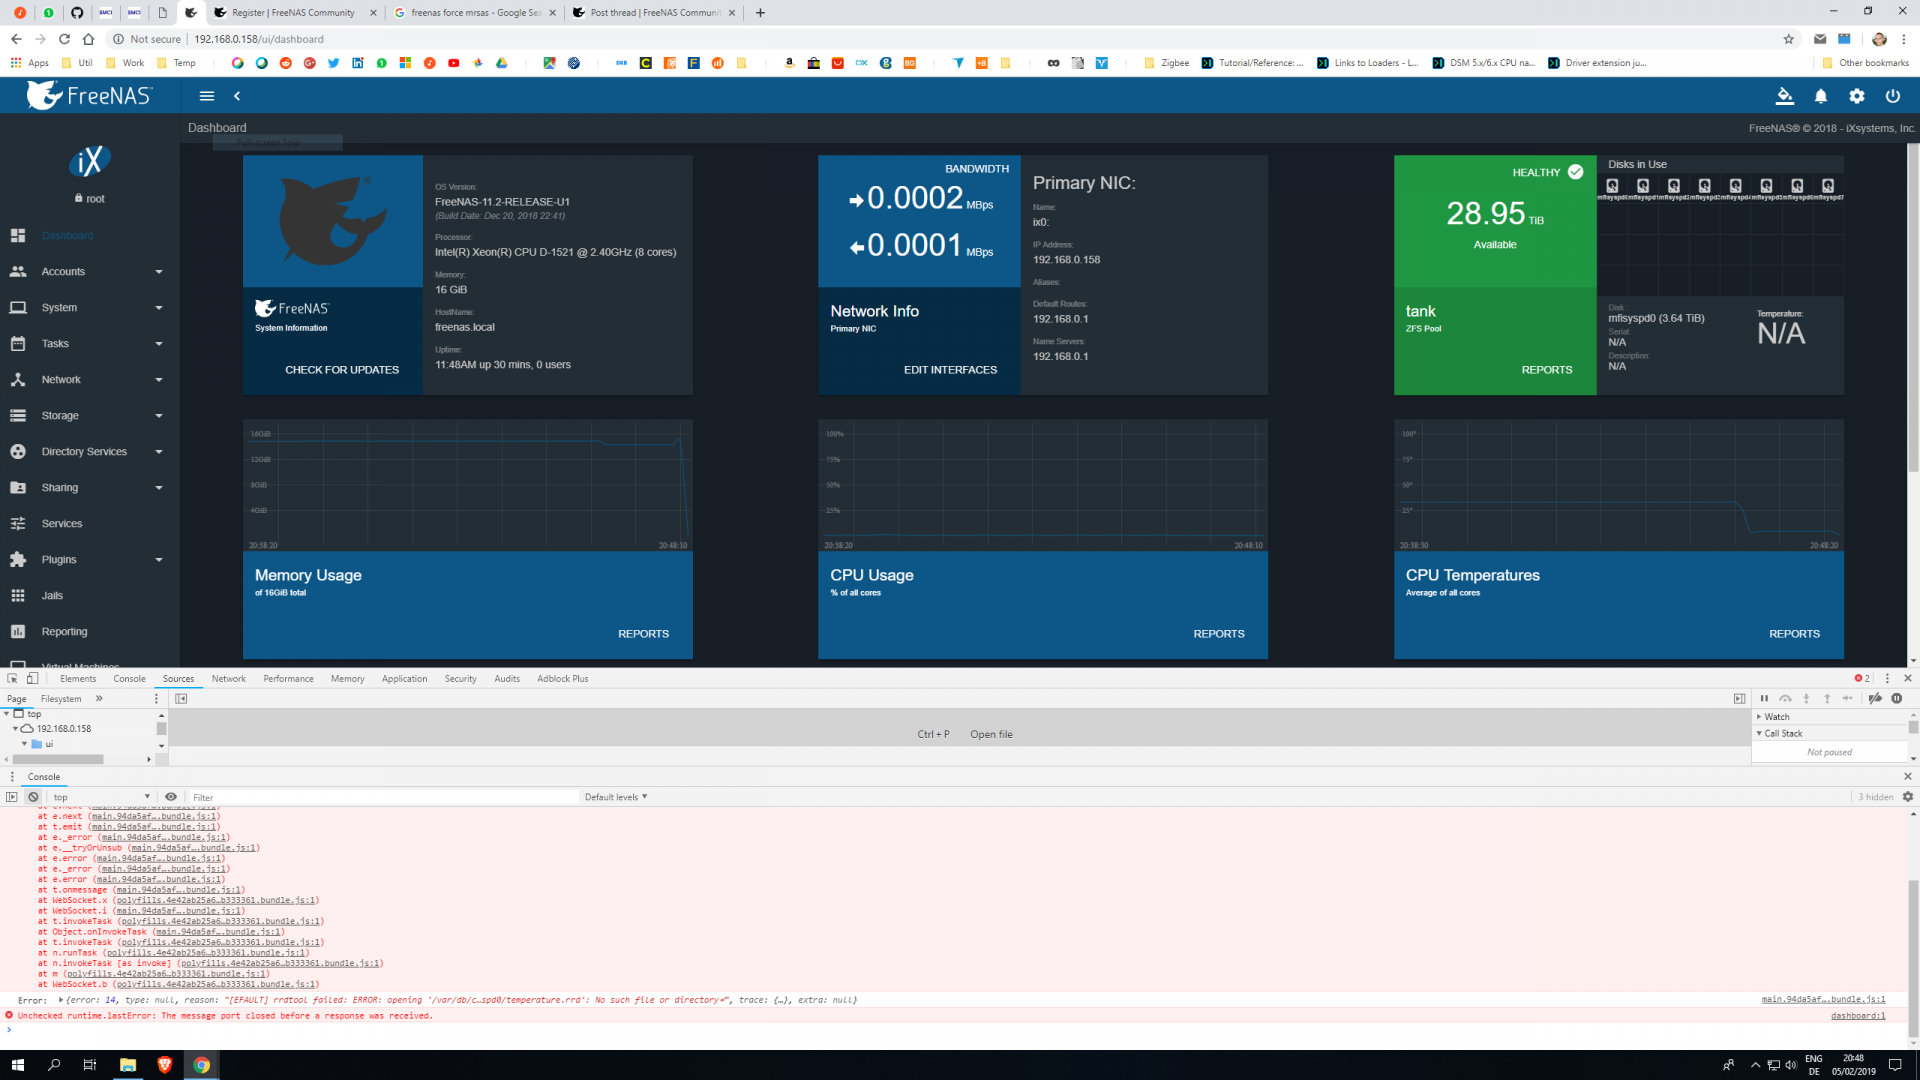
Task: Toggle the live expression eye icon
Action: tap(171, 798)
